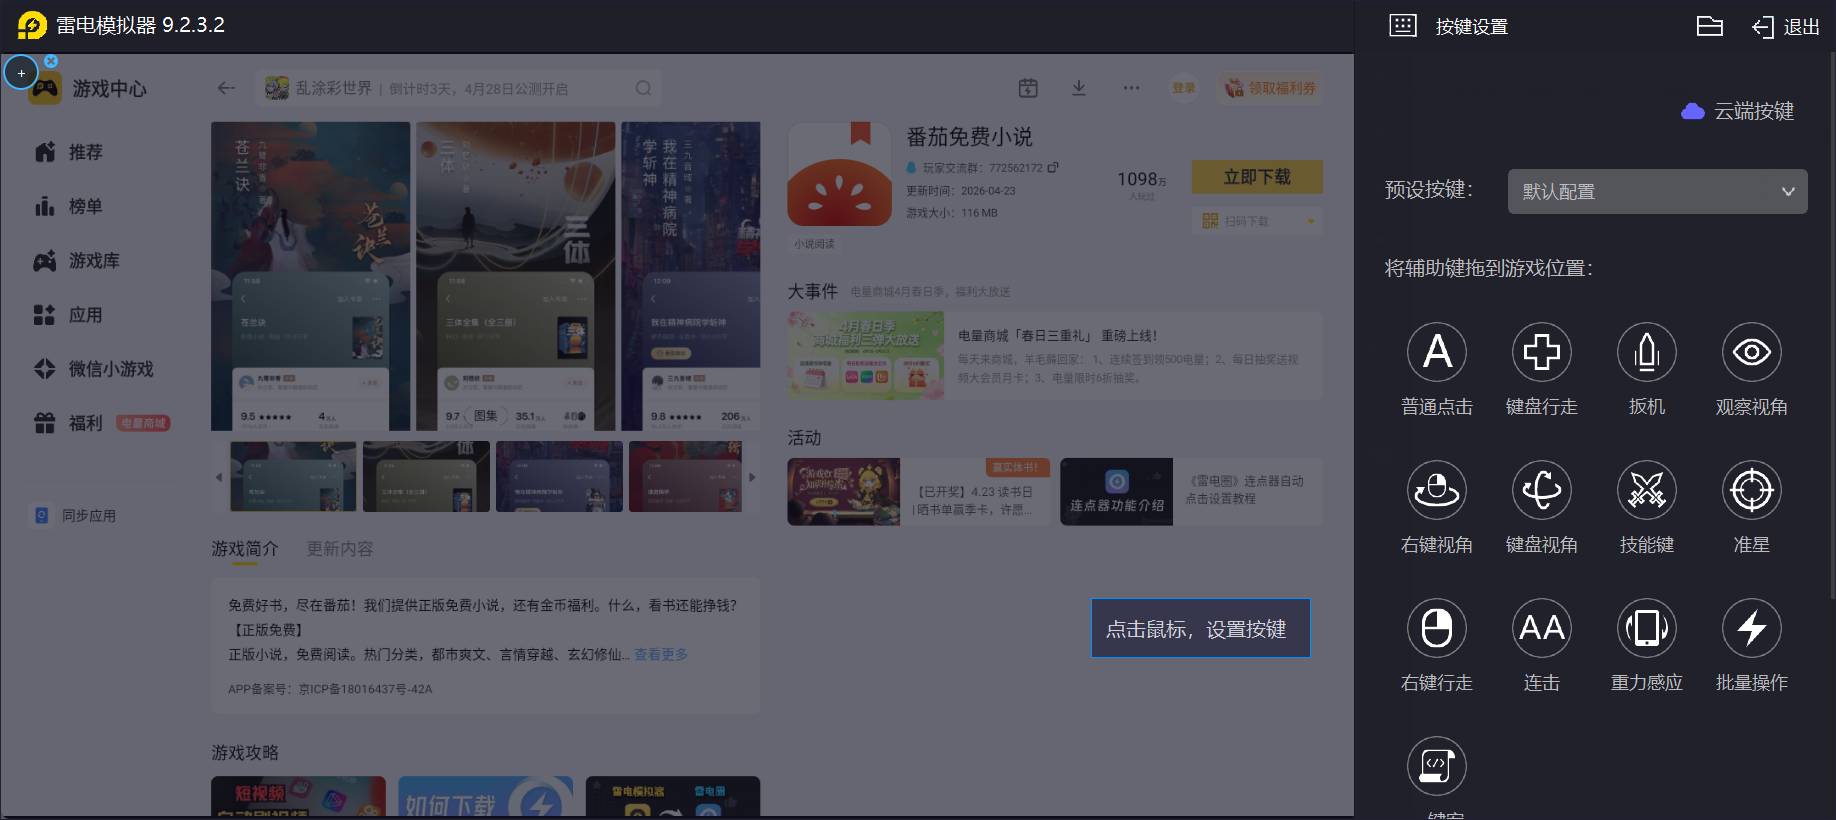Open the 已开奖 4.23 读书日 activity card
Screen dimensions: 1836x820
[x=920, y=492]
